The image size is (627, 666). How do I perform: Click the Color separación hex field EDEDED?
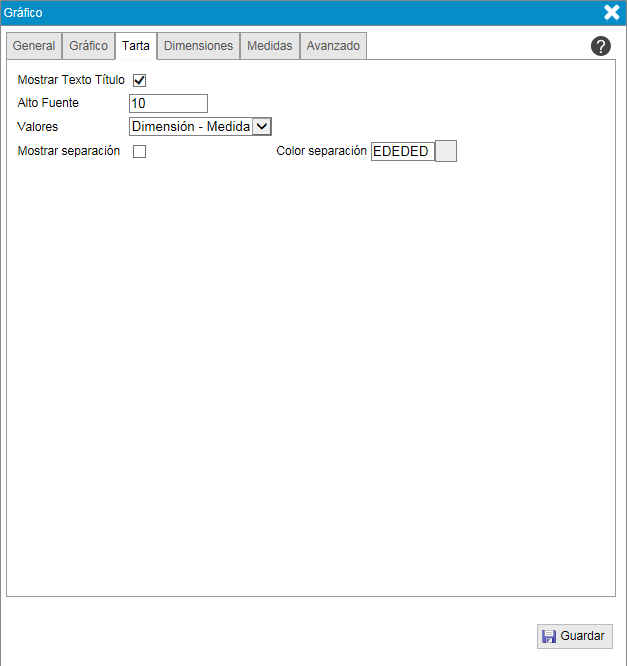point(402,151)
